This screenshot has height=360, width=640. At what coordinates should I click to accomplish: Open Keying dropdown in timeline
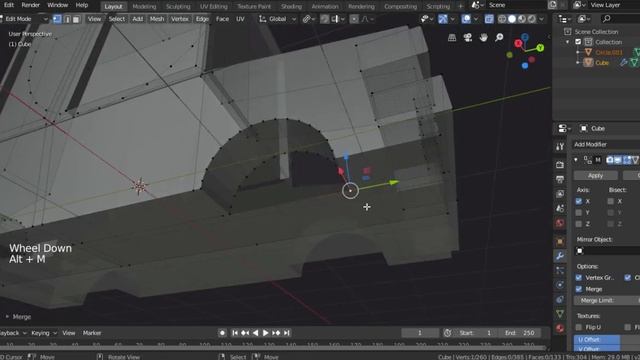(x=44, y=333)
